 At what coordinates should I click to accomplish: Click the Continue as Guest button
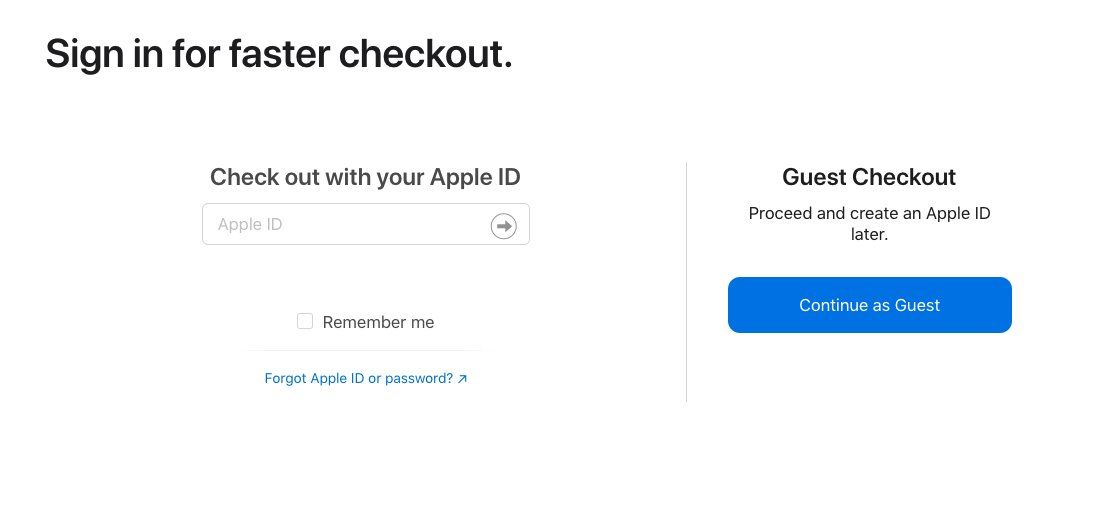pos(869,305)
